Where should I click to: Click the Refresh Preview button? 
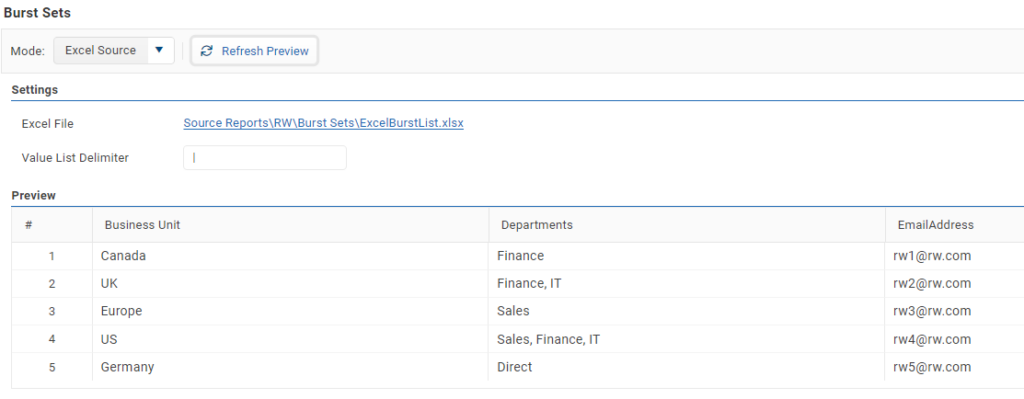[255, 51]
